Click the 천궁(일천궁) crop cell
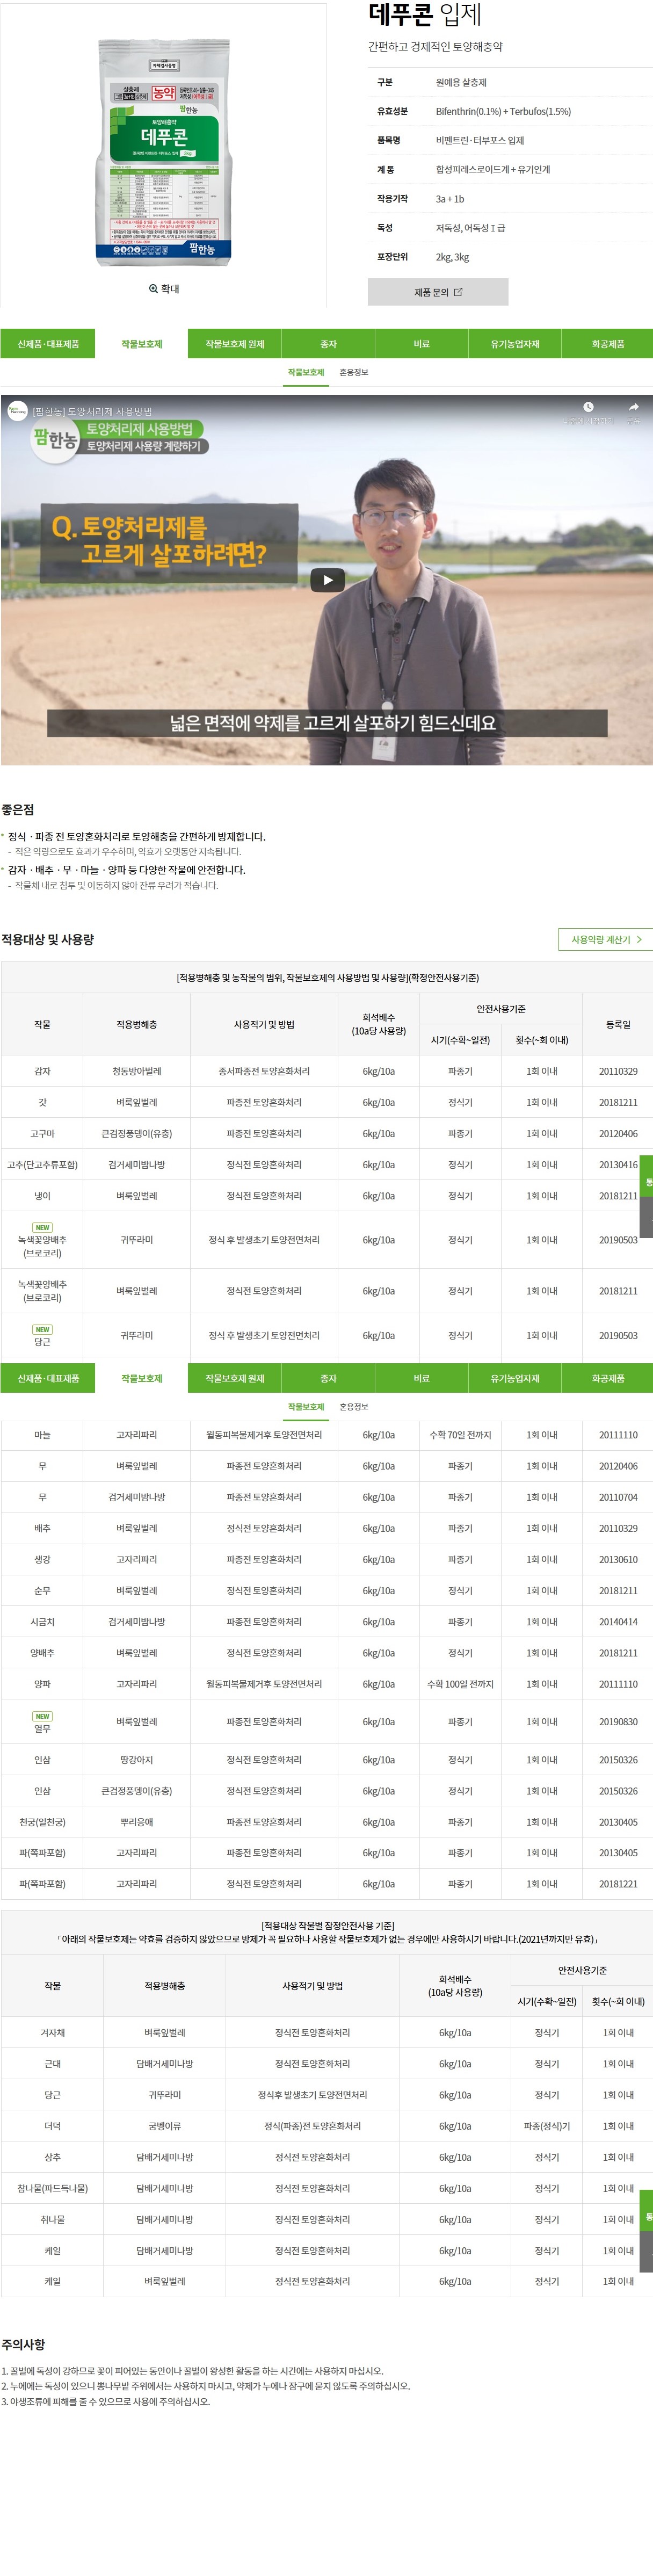653x2576 pixels. 42,1822
